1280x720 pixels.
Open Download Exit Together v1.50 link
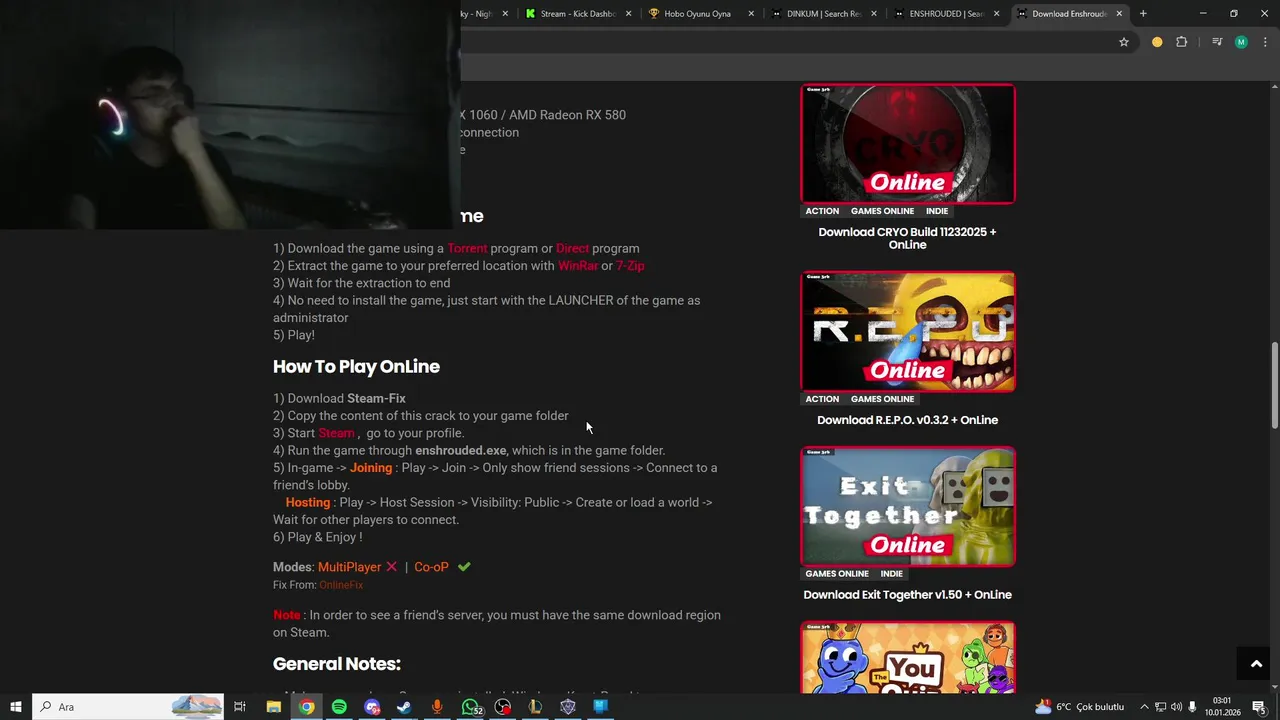pos(908,594)
